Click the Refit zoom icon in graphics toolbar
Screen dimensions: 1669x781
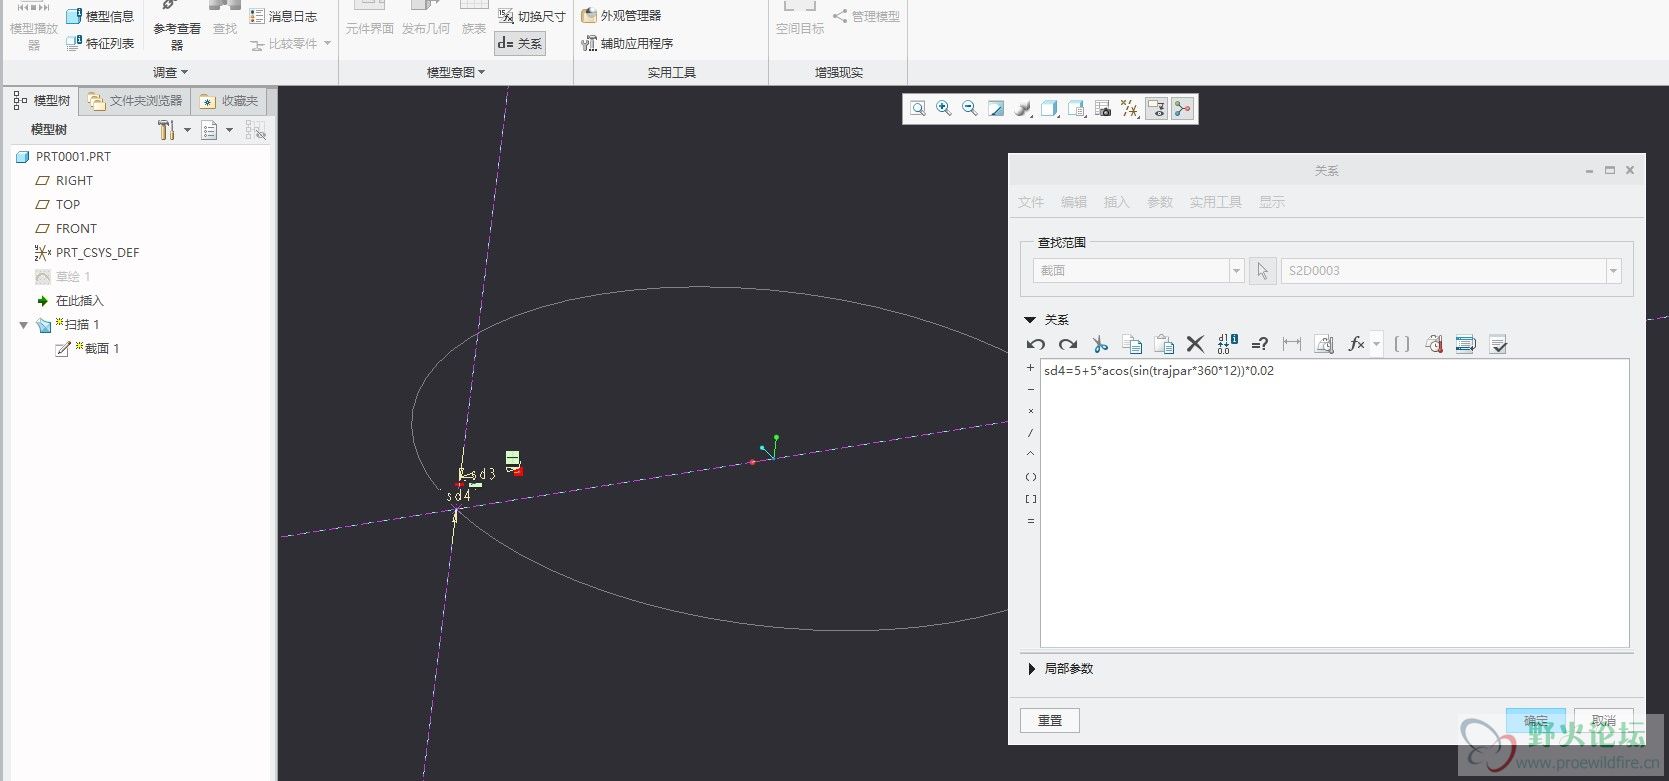tap(917, 109)
